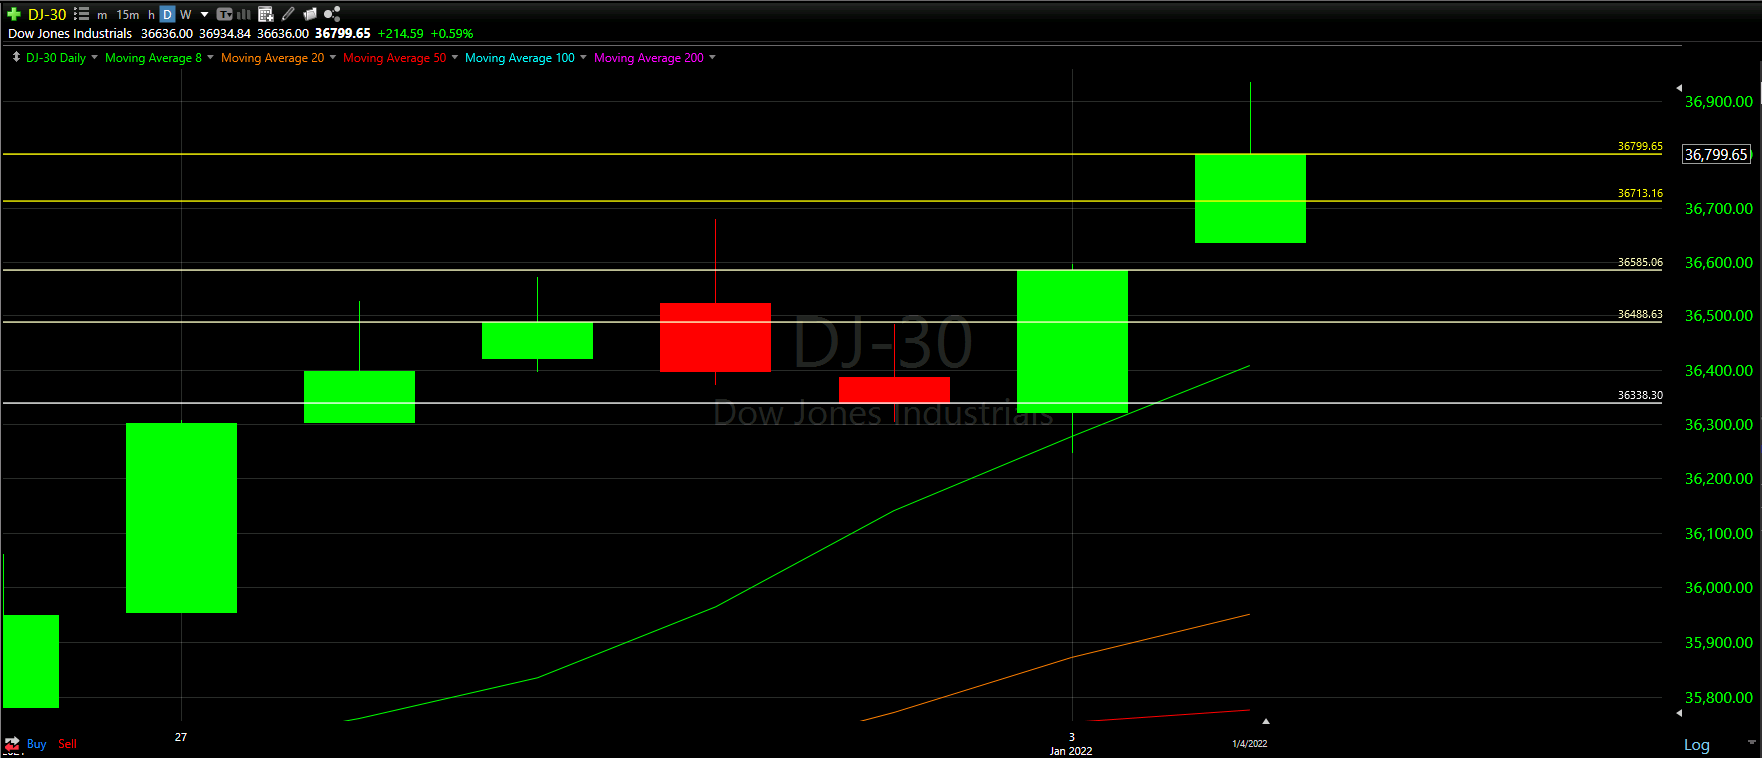Click the Moving Average 200 legend label
Viewport: 1762px width, 758px height.
pos(649,58)
